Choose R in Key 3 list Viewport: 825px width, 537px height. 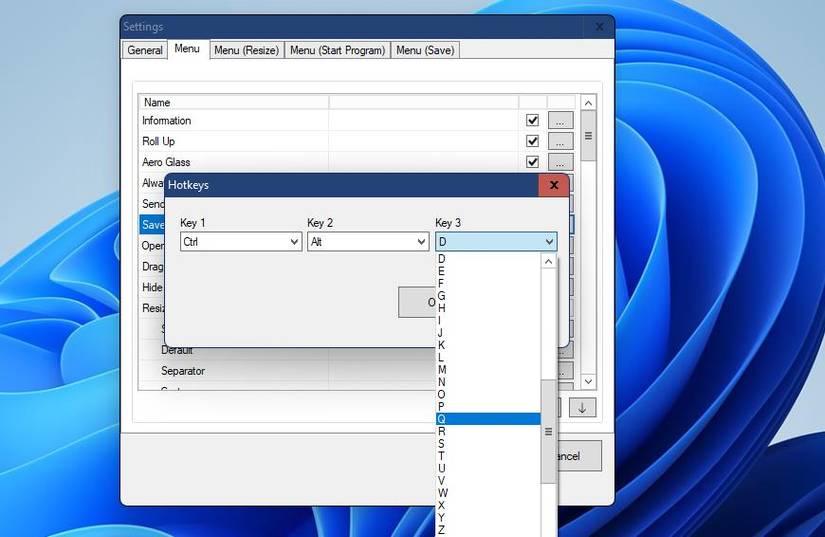489,431
